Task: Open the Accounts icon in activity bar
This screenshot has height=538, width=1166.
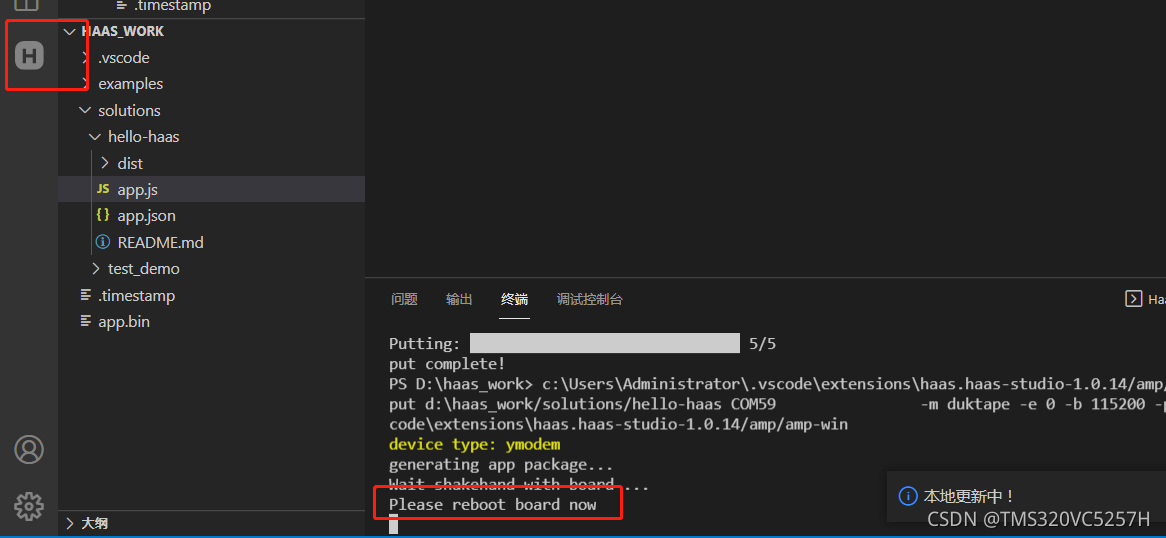Action: point(29,449)
